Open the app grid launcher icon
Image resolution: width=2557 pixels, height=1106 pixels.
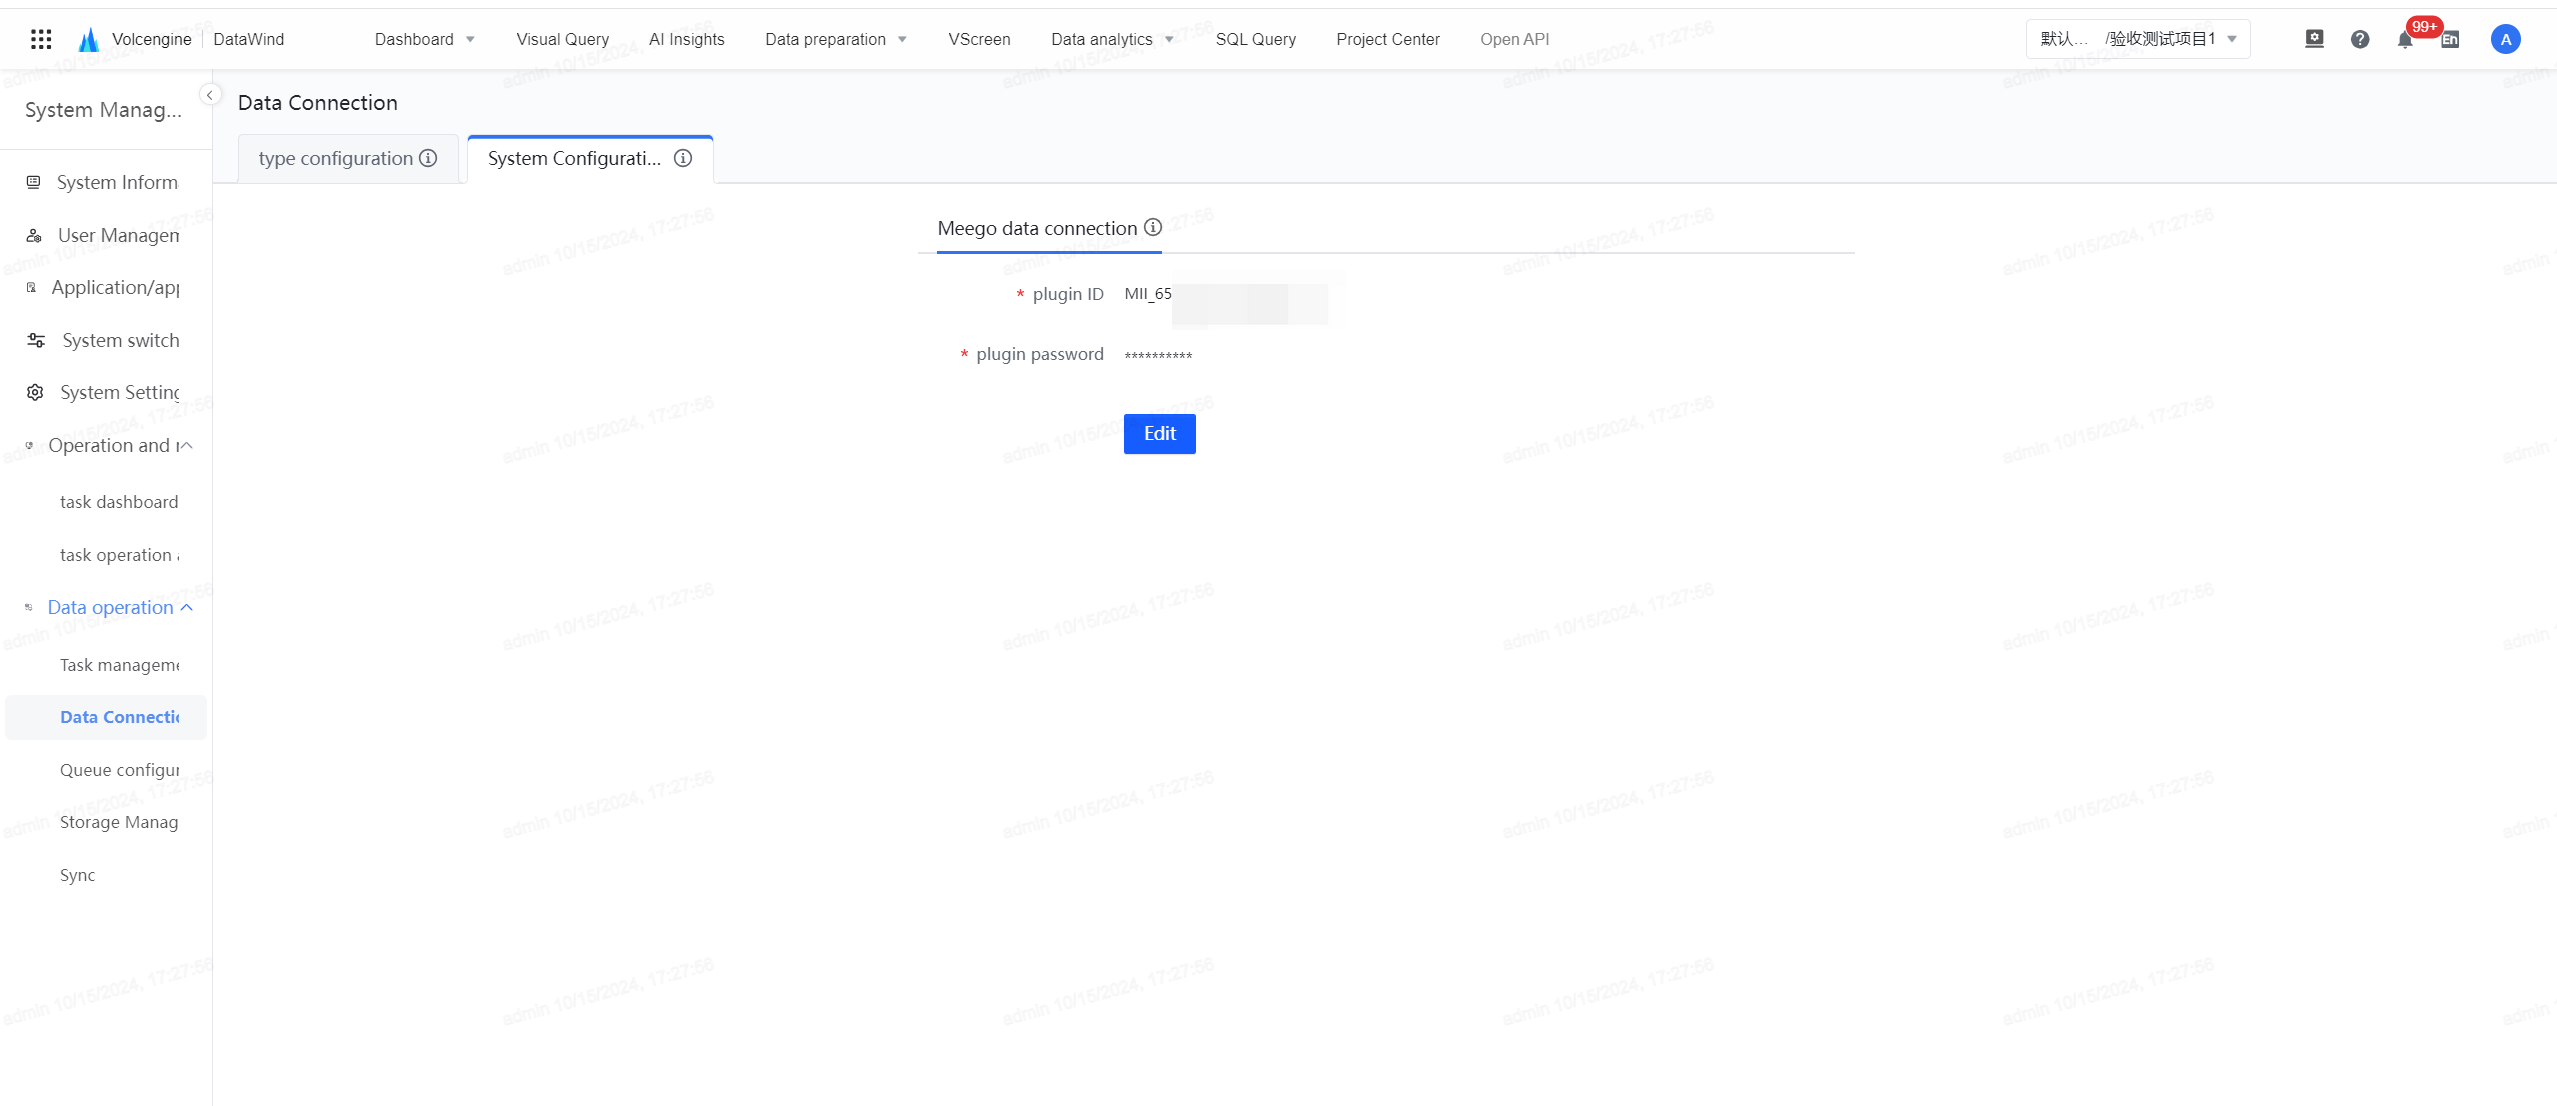[x=41, y=39]
